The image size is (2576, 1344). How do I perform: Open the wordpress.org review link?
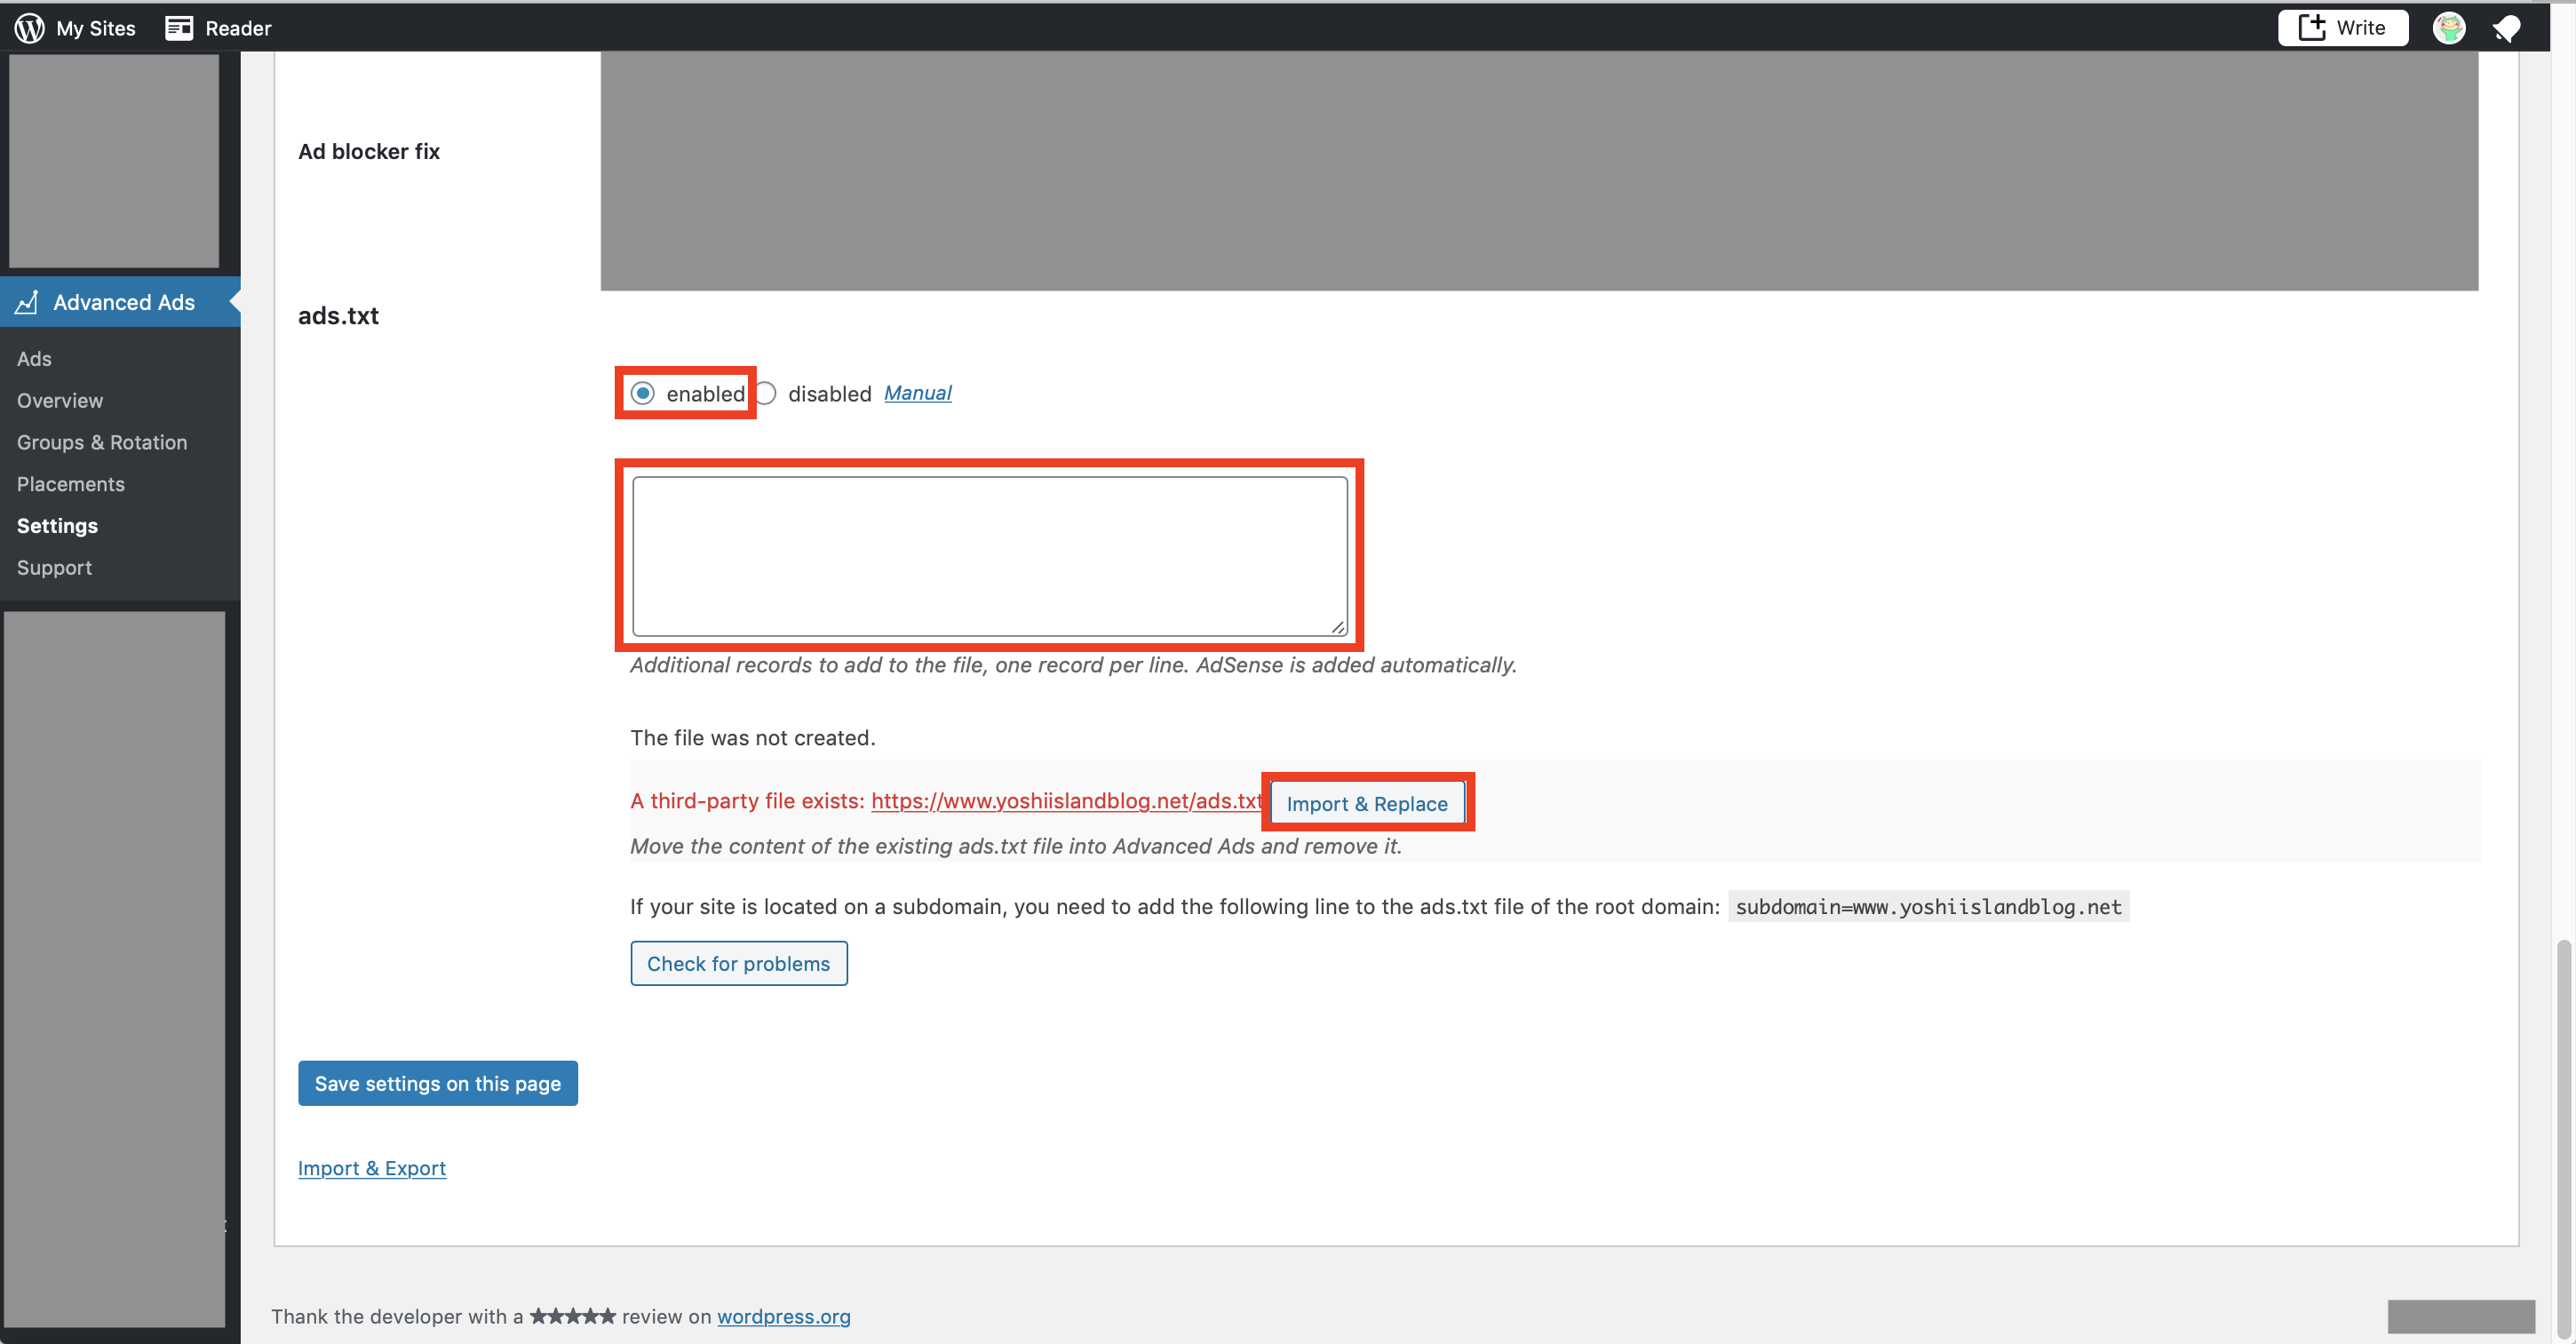pos(784,1316)
